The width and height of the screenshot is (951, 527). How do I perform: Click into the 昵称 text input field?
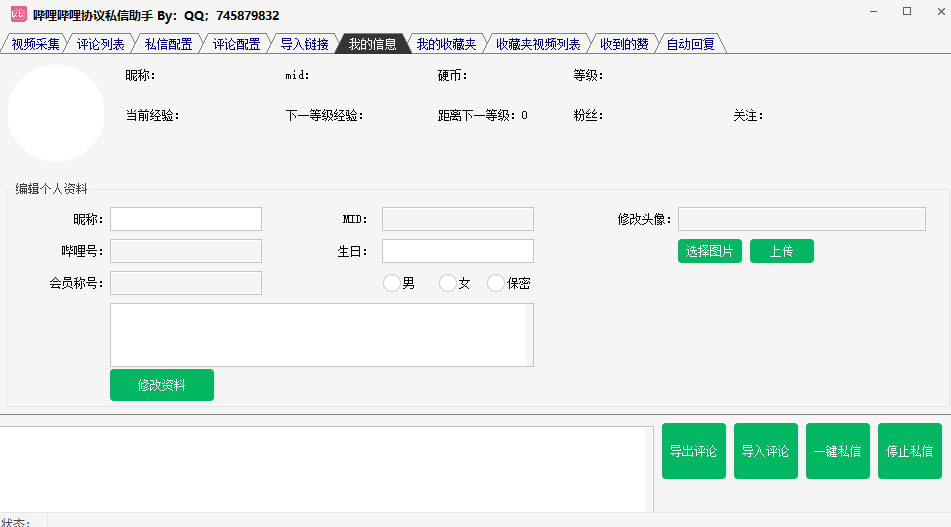tap(186, 219)
